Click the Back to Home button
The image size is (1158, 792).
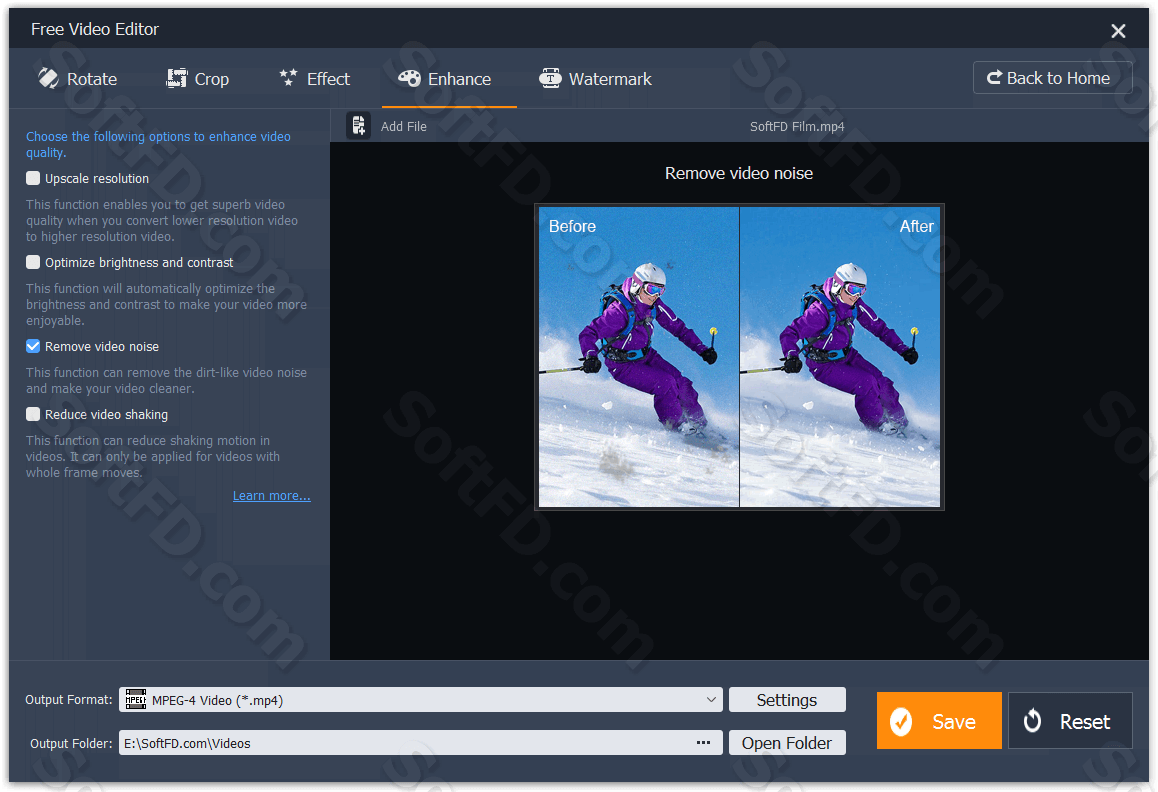click(1052, 78)
